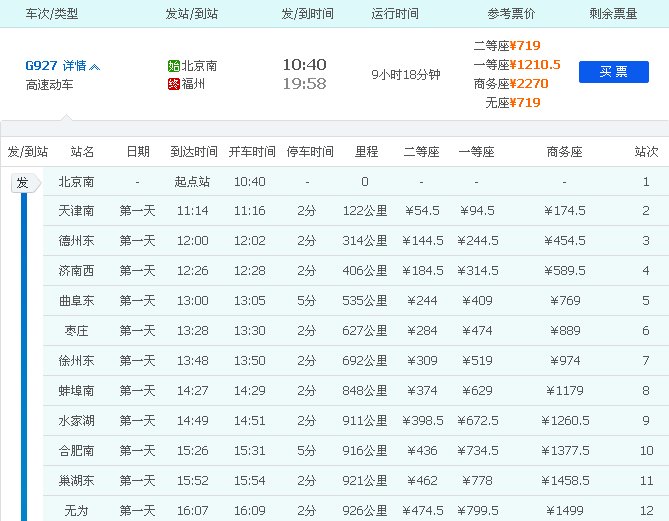Click the 开车时间 column header
The width and height of the screenshot is (669, 521).
click(x=252, y=151)
